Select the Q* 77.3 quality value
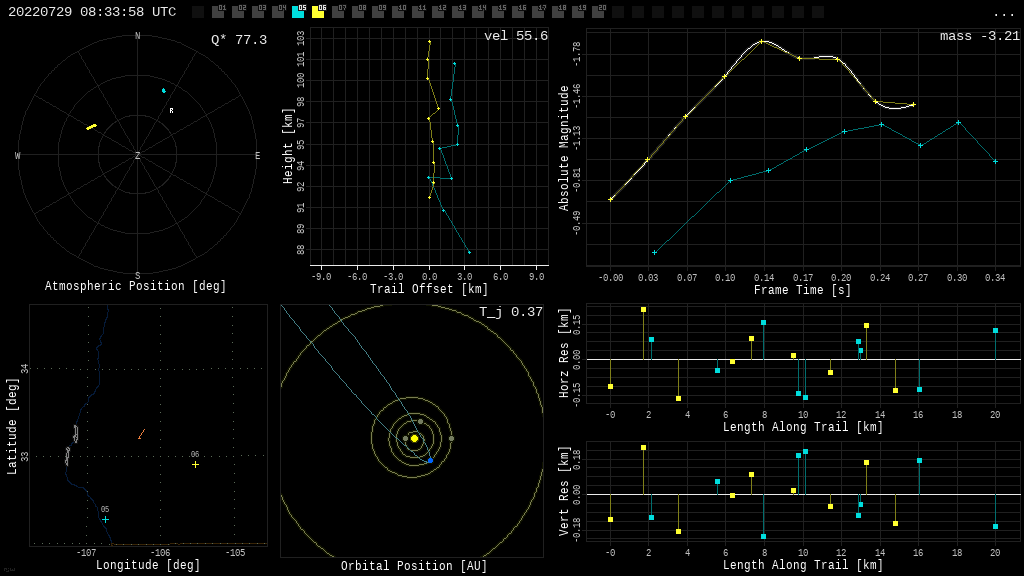Viewport: 1024px width, 576px height. pos(238,41)
